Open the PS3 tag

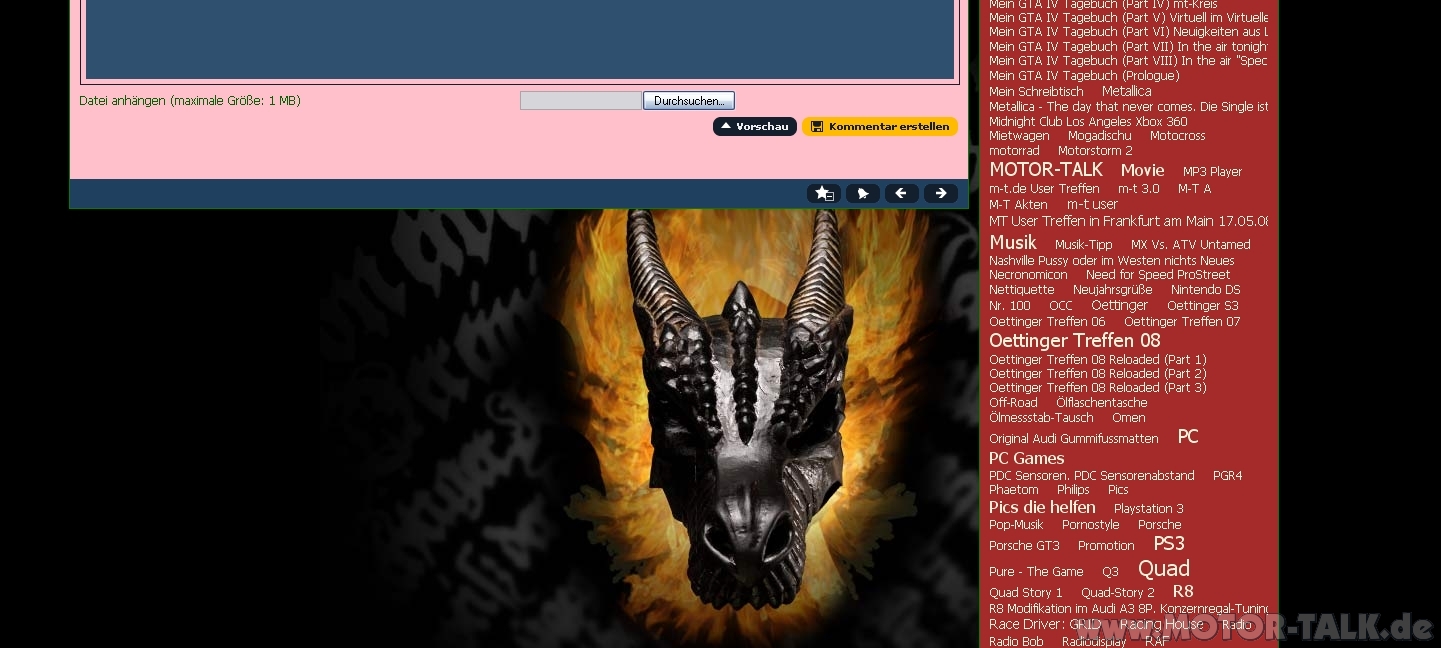pos(1169,544)
